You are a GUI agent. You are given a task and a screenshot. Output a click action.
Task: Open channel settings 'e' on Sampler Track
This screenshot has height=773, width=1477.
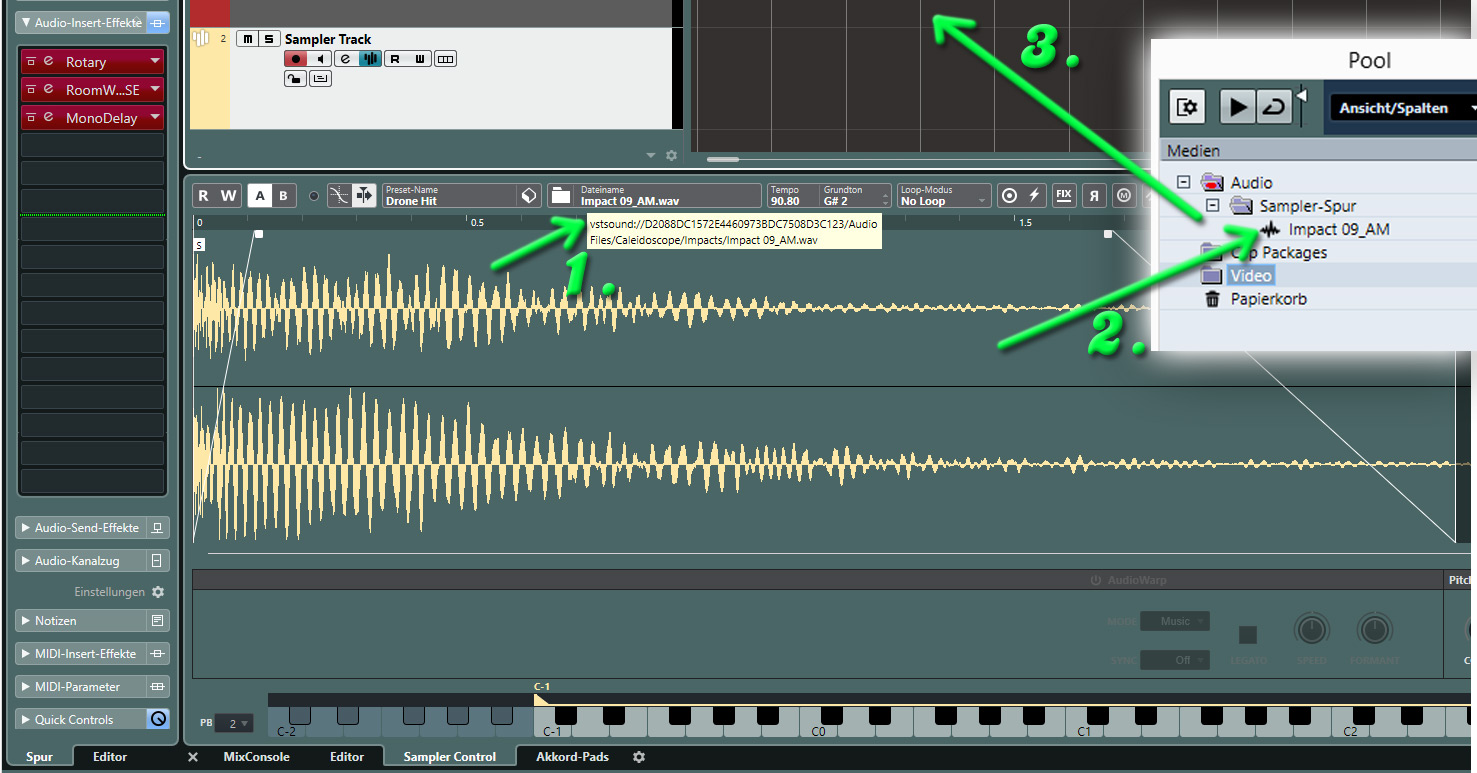click(x=345, y=59)
